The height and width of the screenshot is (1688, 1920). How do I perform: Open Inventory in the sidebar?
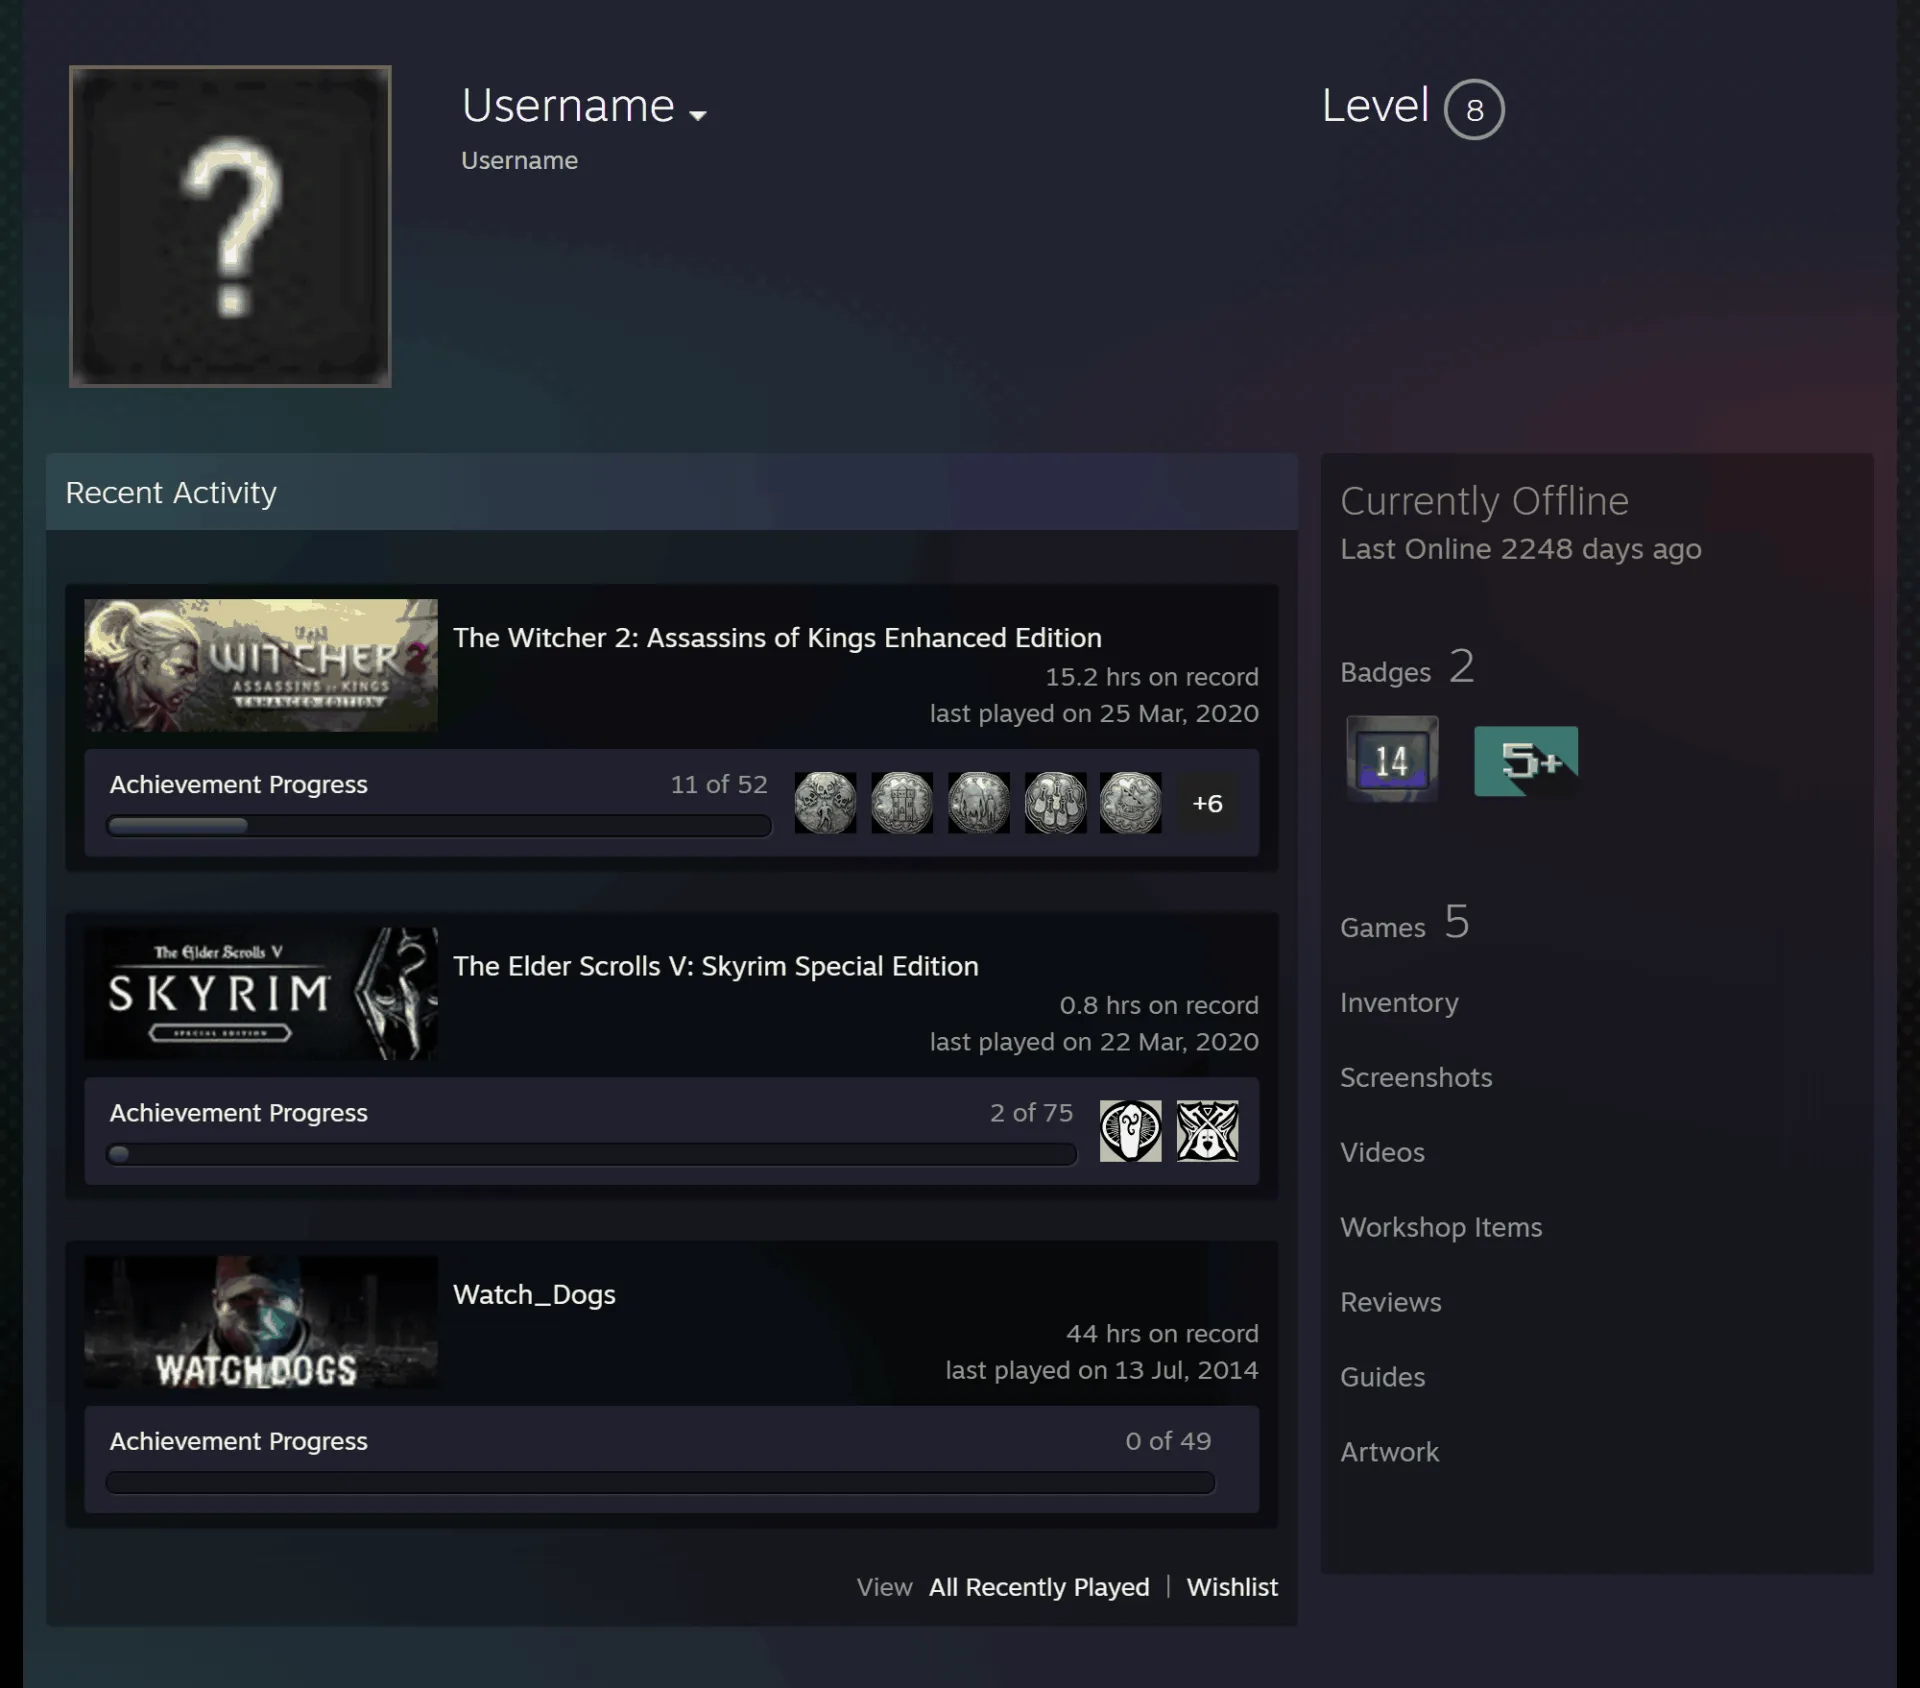coord(1399,1003)
